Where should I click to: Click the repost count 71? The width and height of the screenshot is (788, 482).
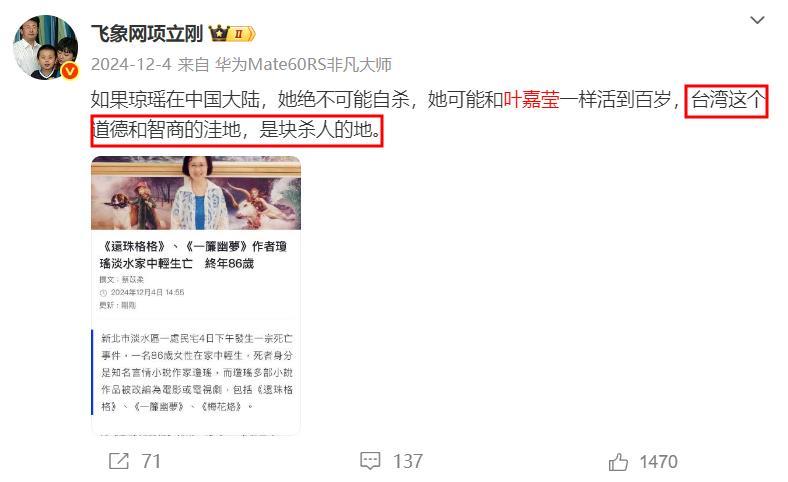[151, 461]
